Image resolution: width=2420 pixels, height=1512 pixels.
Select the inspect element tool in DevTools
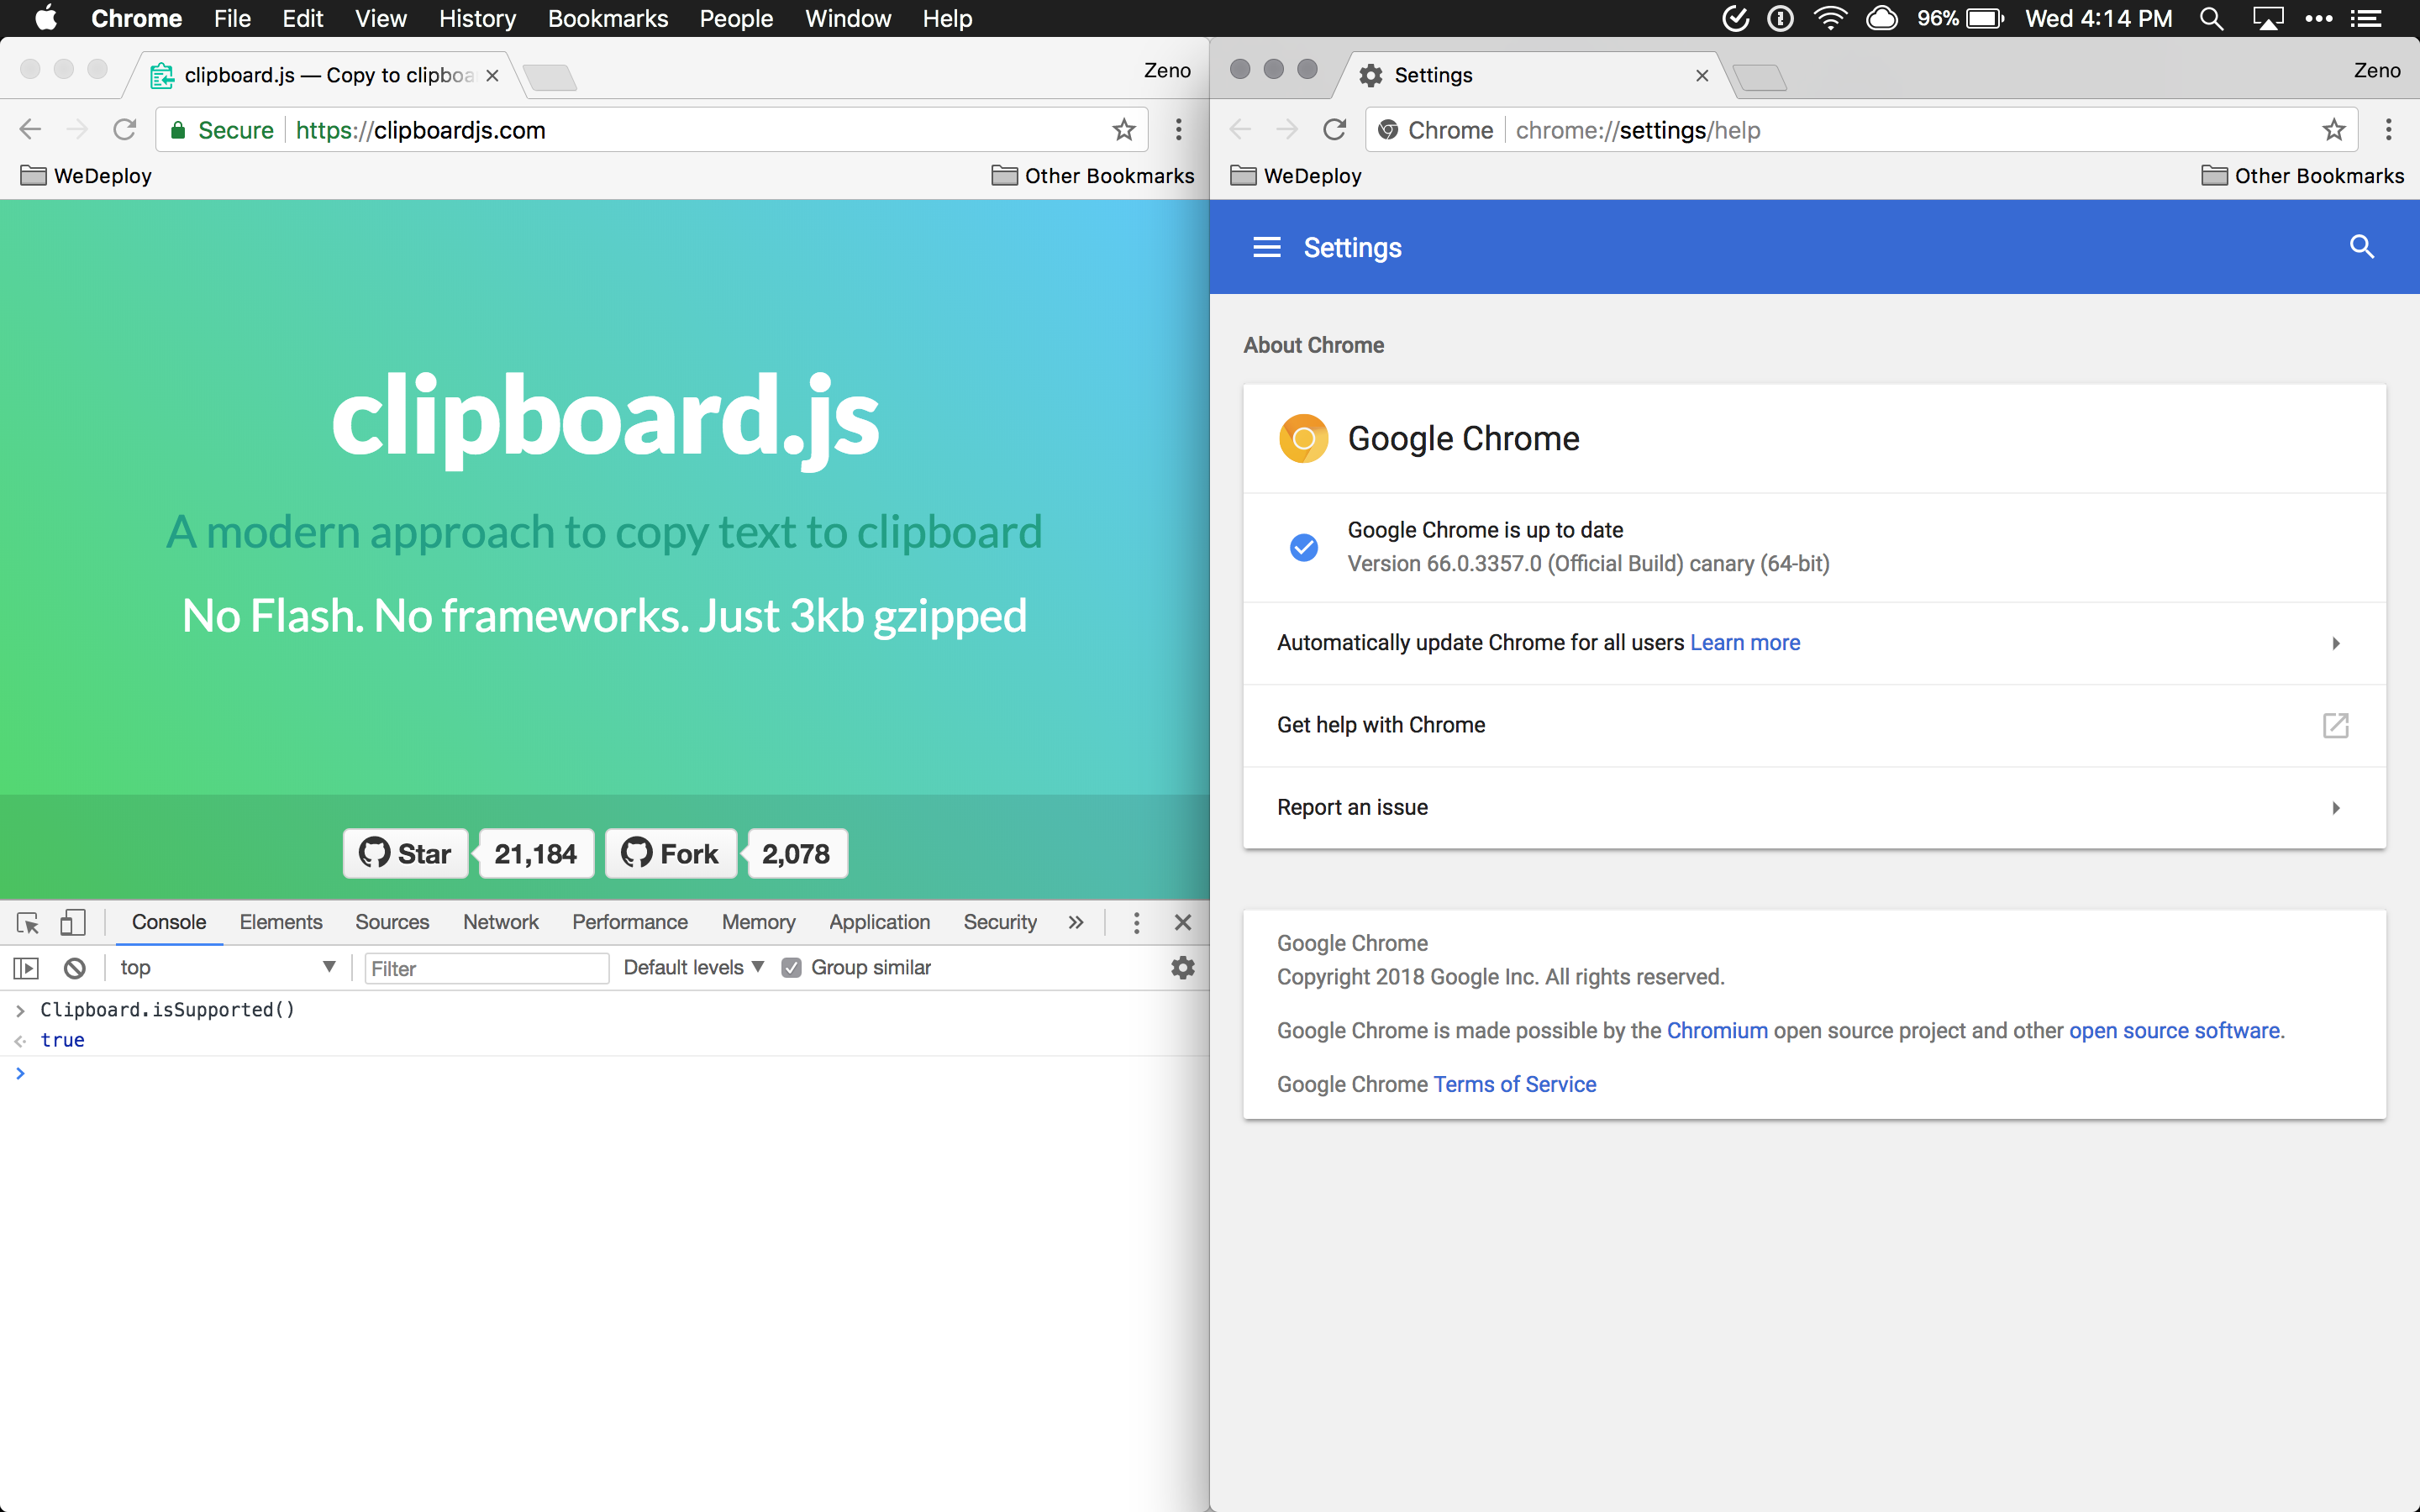(26, 922)
